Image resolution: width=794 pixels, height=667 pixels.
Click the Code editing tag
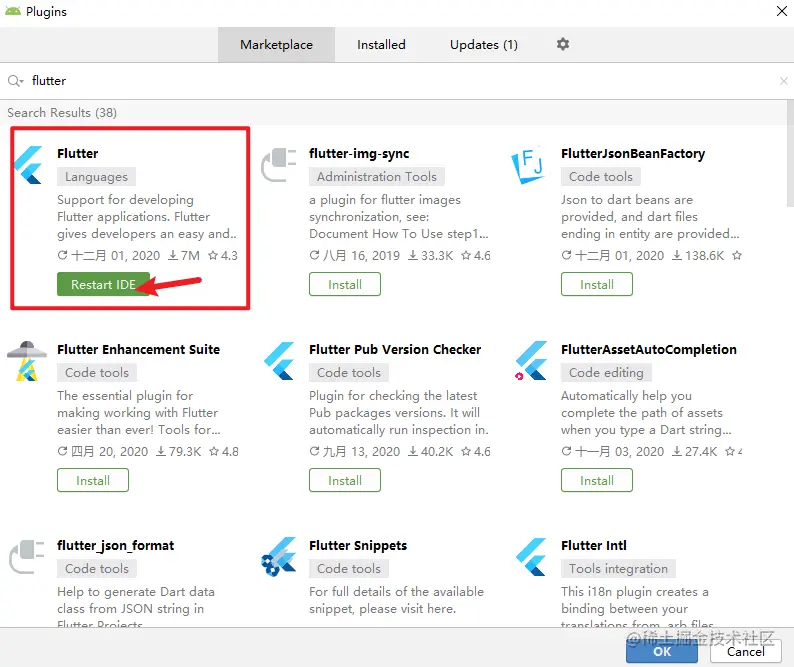coord(606,373)
